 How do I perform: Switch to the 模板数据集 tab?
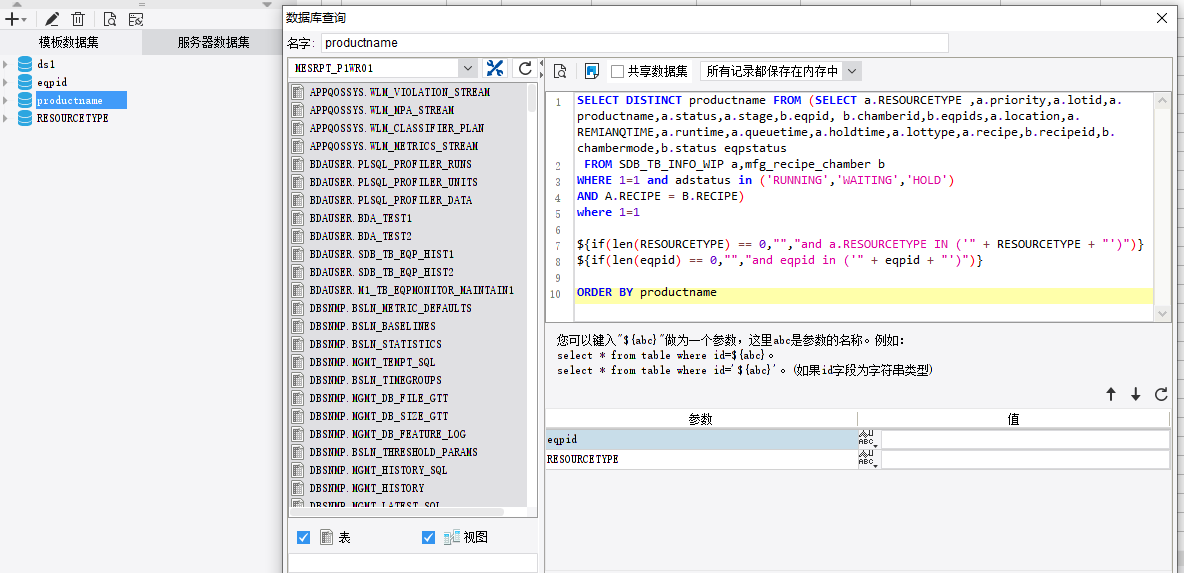69,42
